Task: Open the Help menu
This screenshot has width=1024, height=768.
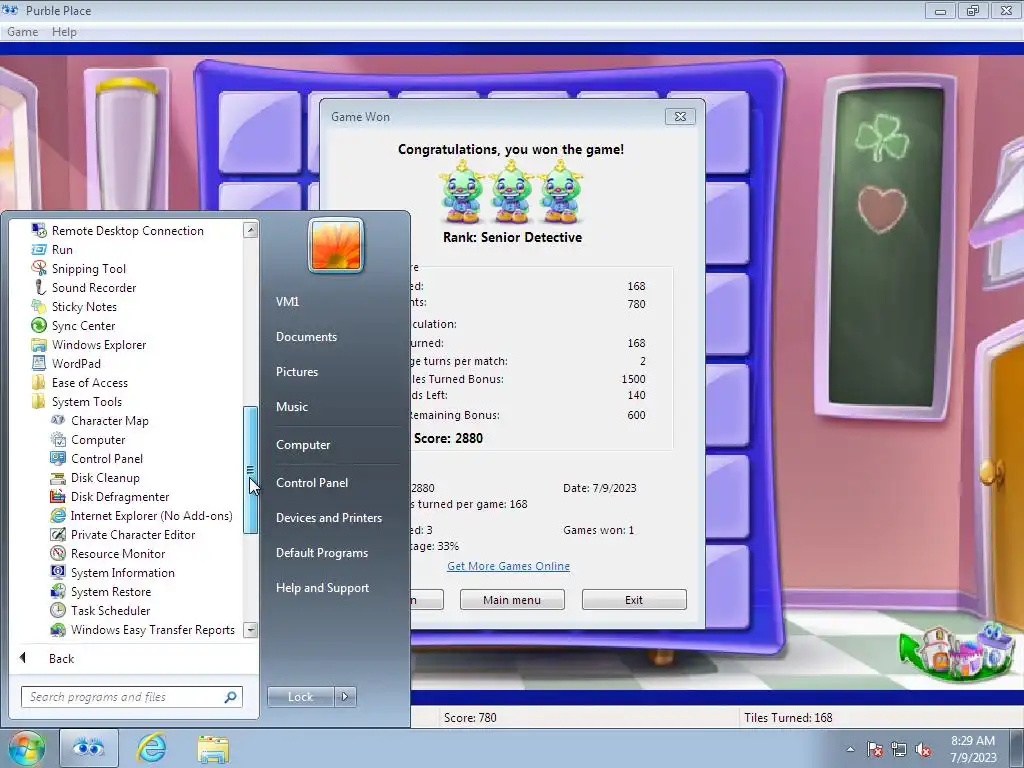Action: (x=64, y=31)
